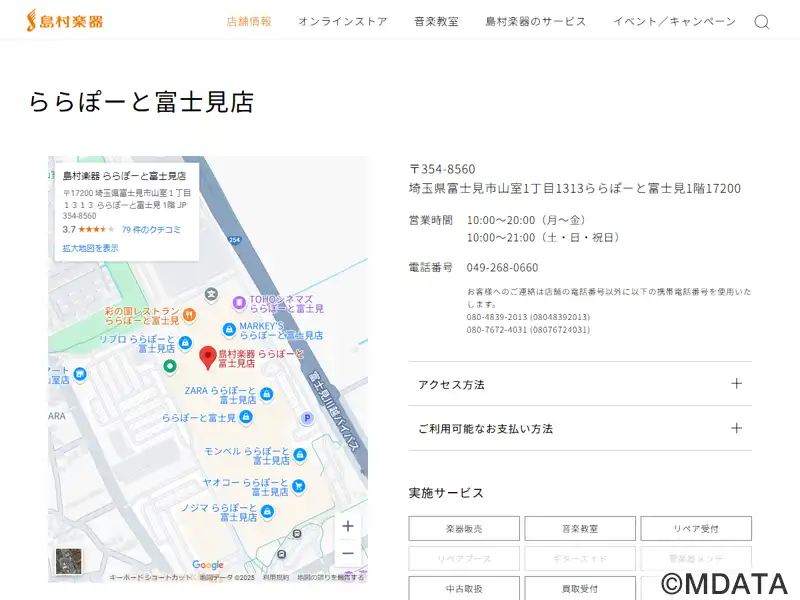Open オンラインストア menu item
The height and width of the screenshot is (600, 800).
343,22
